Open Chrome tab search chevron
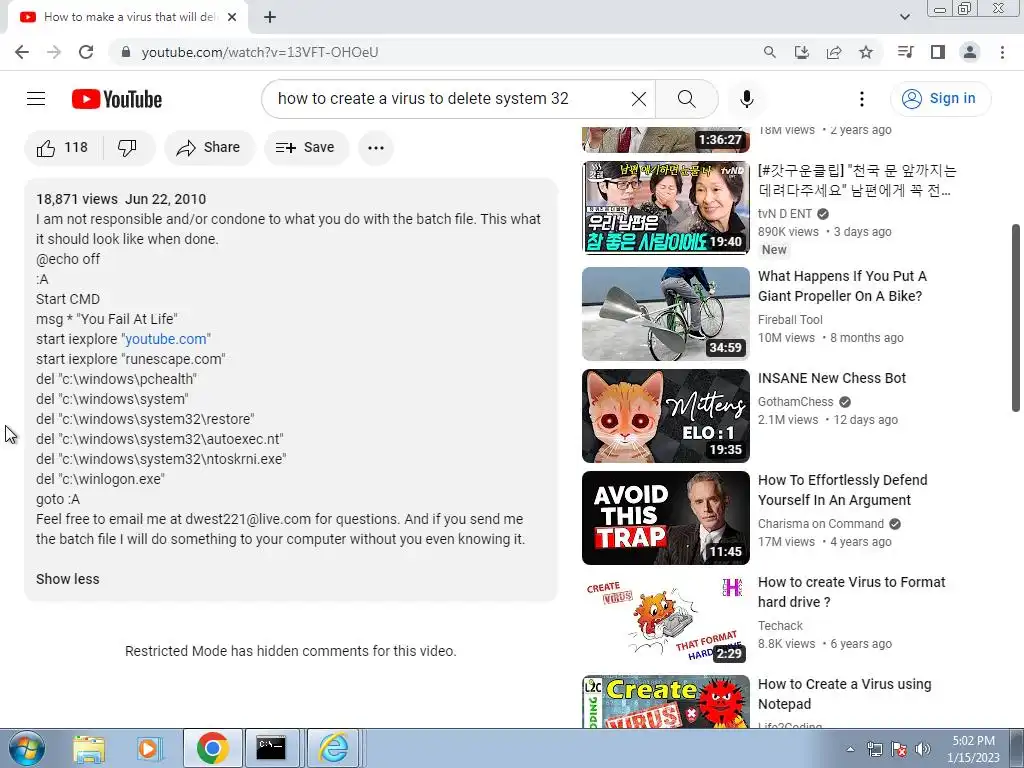 pyautogui.click(x=904, y=17)
